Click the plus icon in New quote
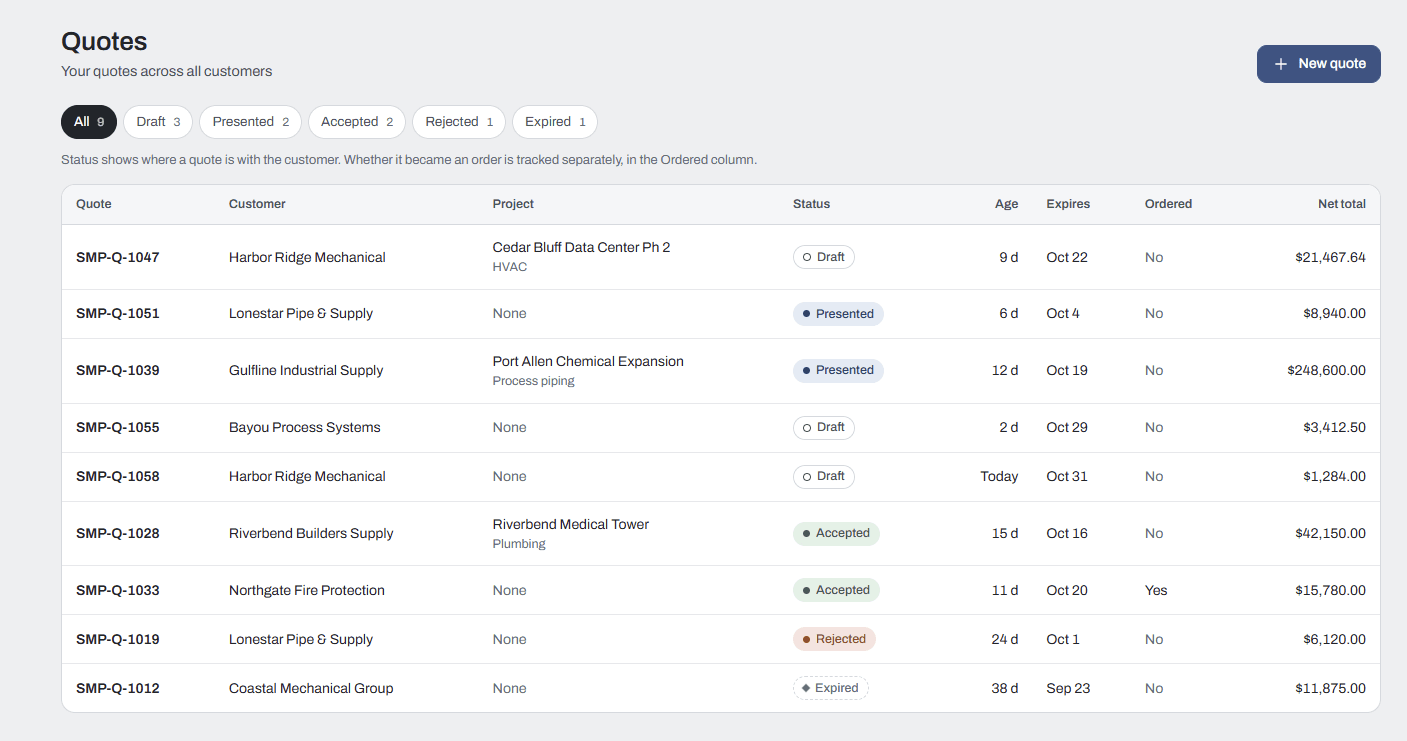1407x741 pixels. (x=1280, y=64)
